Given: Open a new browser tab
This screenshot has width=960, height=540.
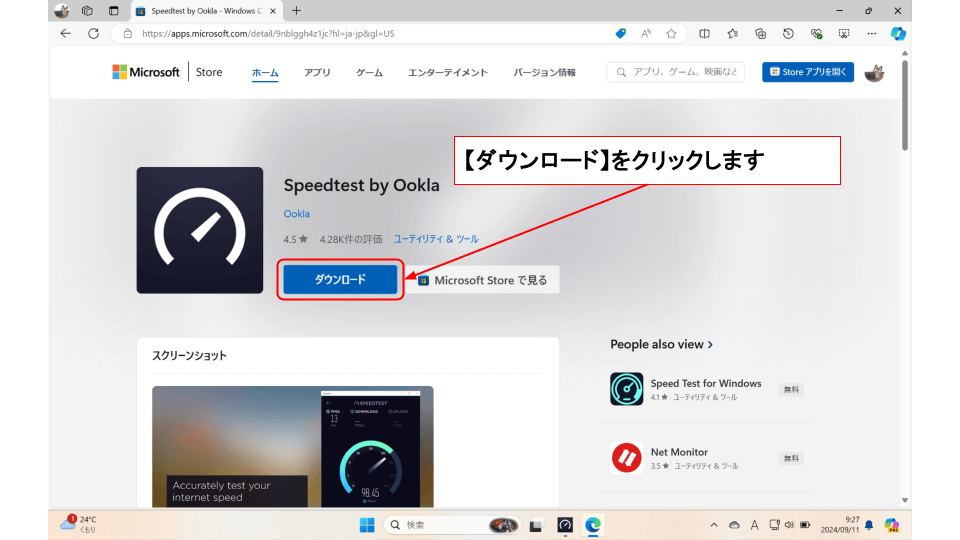Looking at the screenshot, I should [x=296, y=11].
